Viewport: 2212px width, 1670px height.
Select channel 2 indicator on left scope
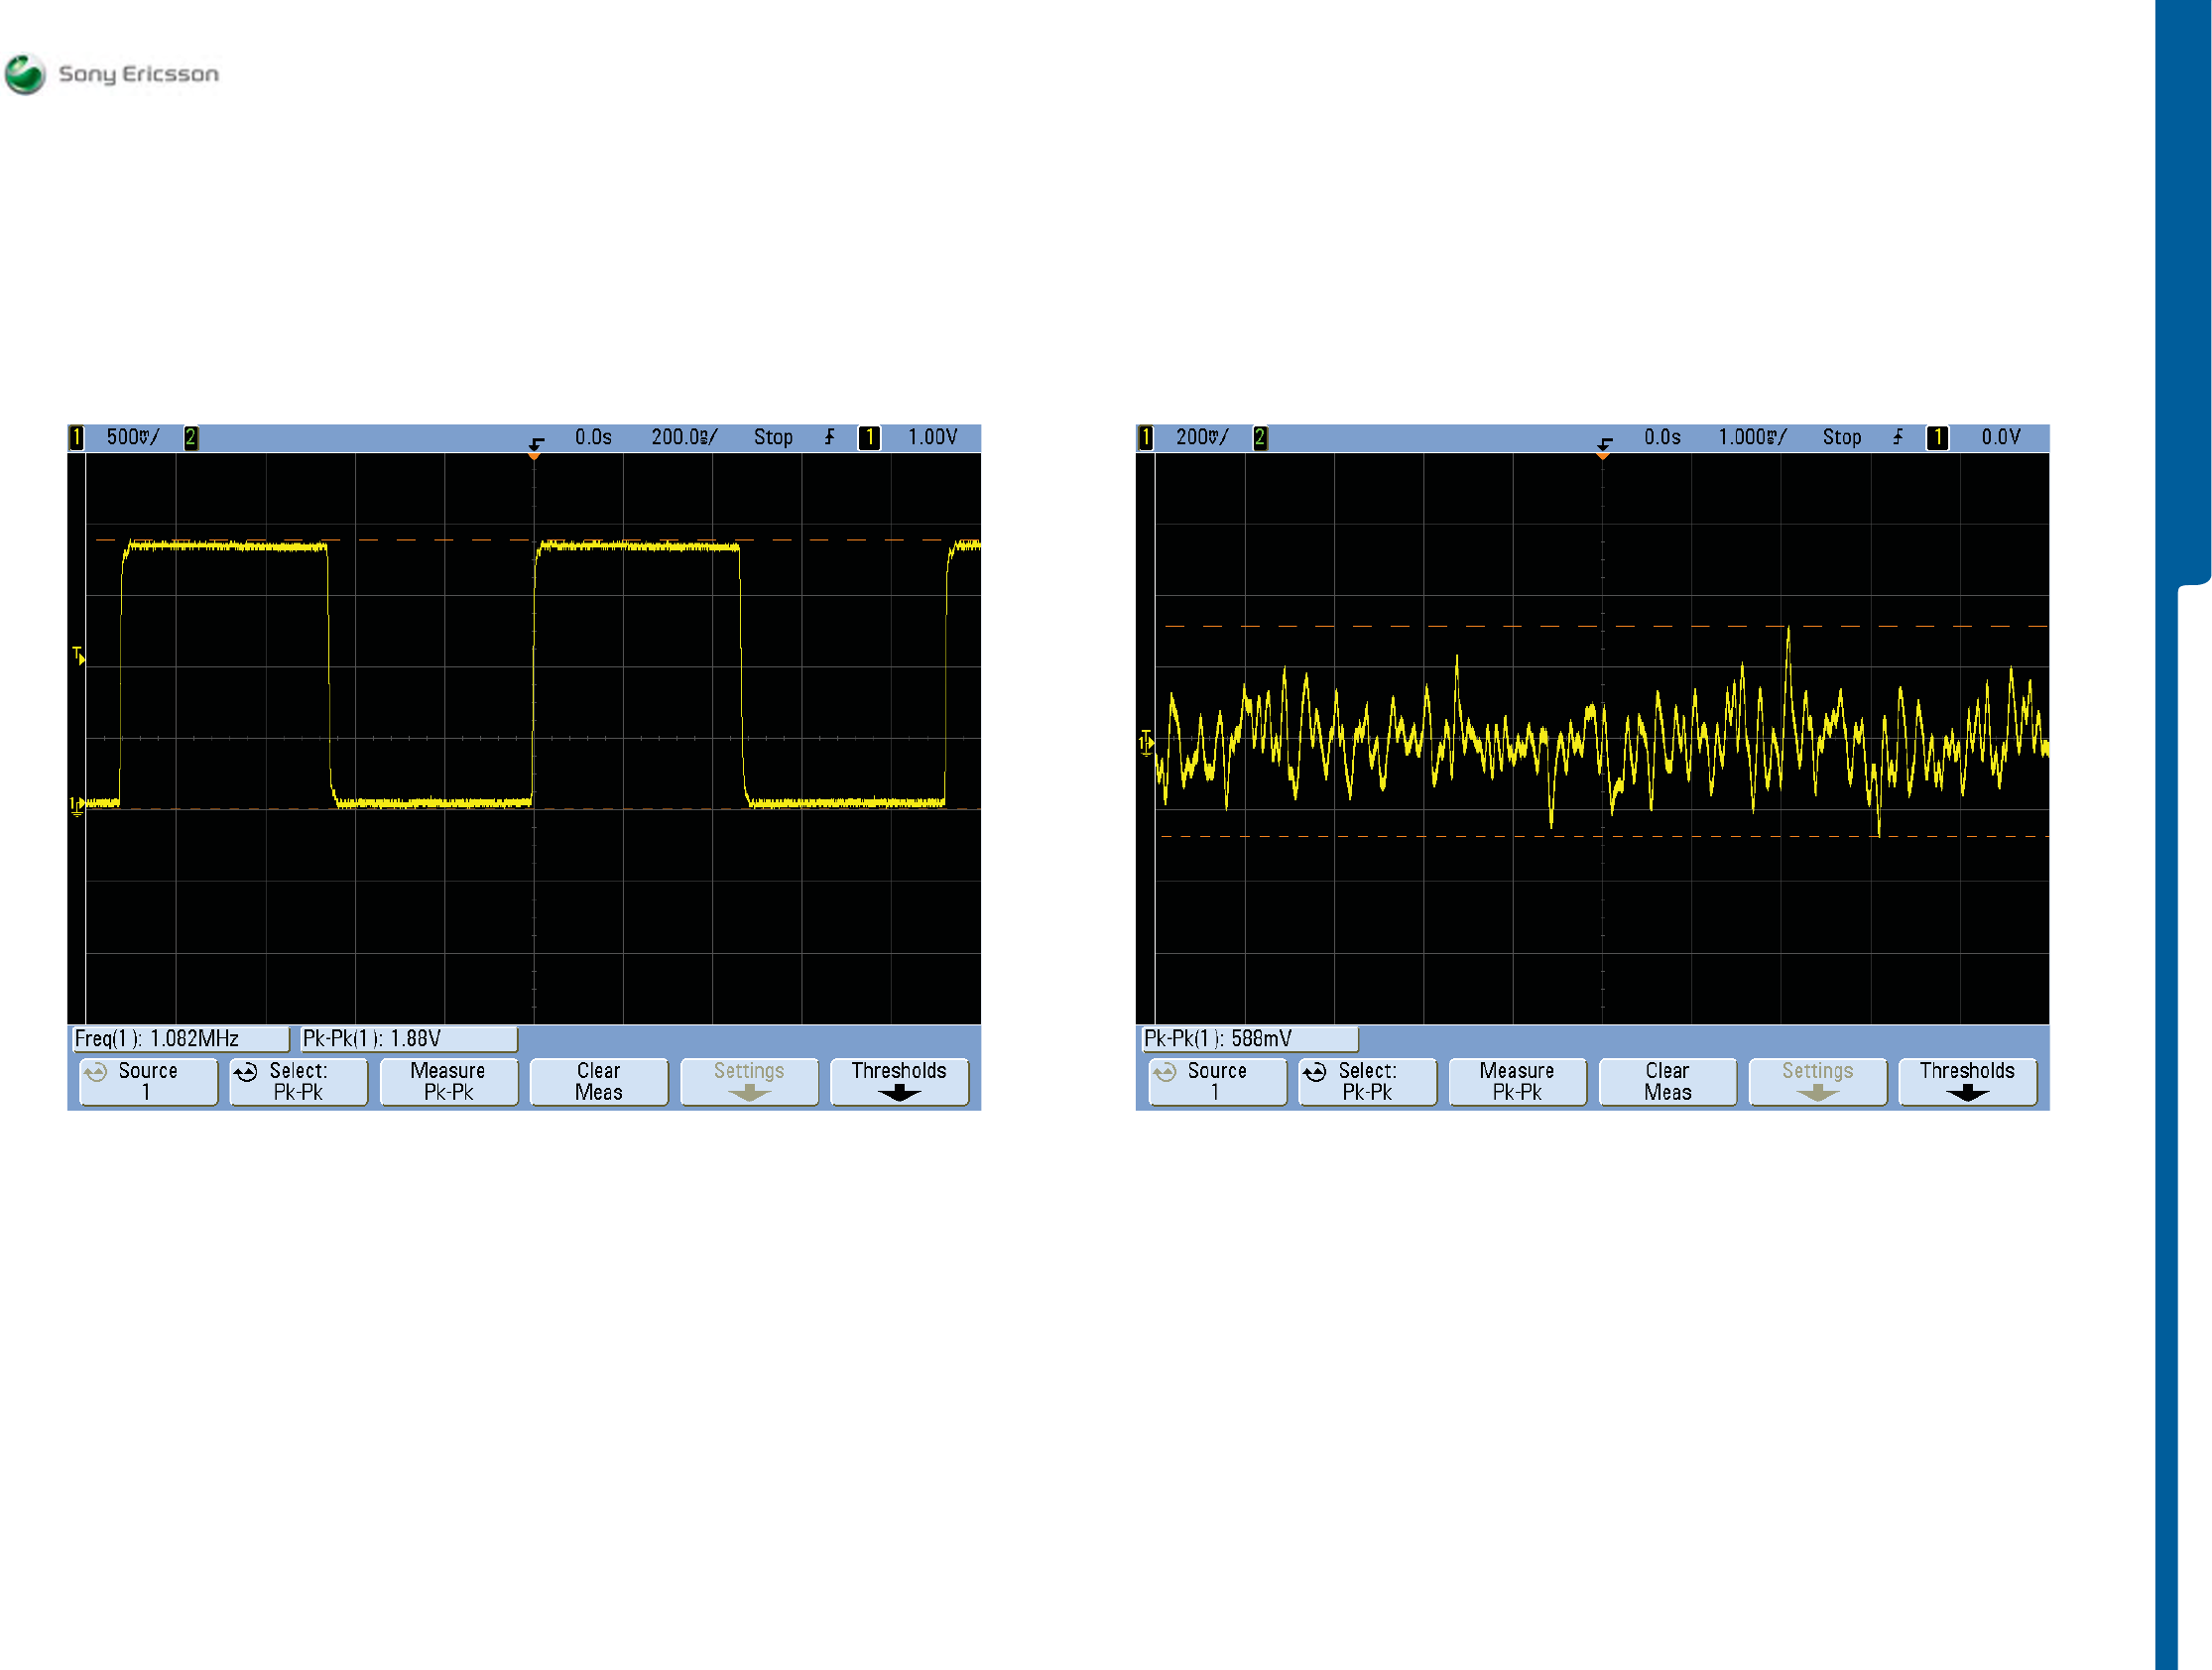(191, 437)
